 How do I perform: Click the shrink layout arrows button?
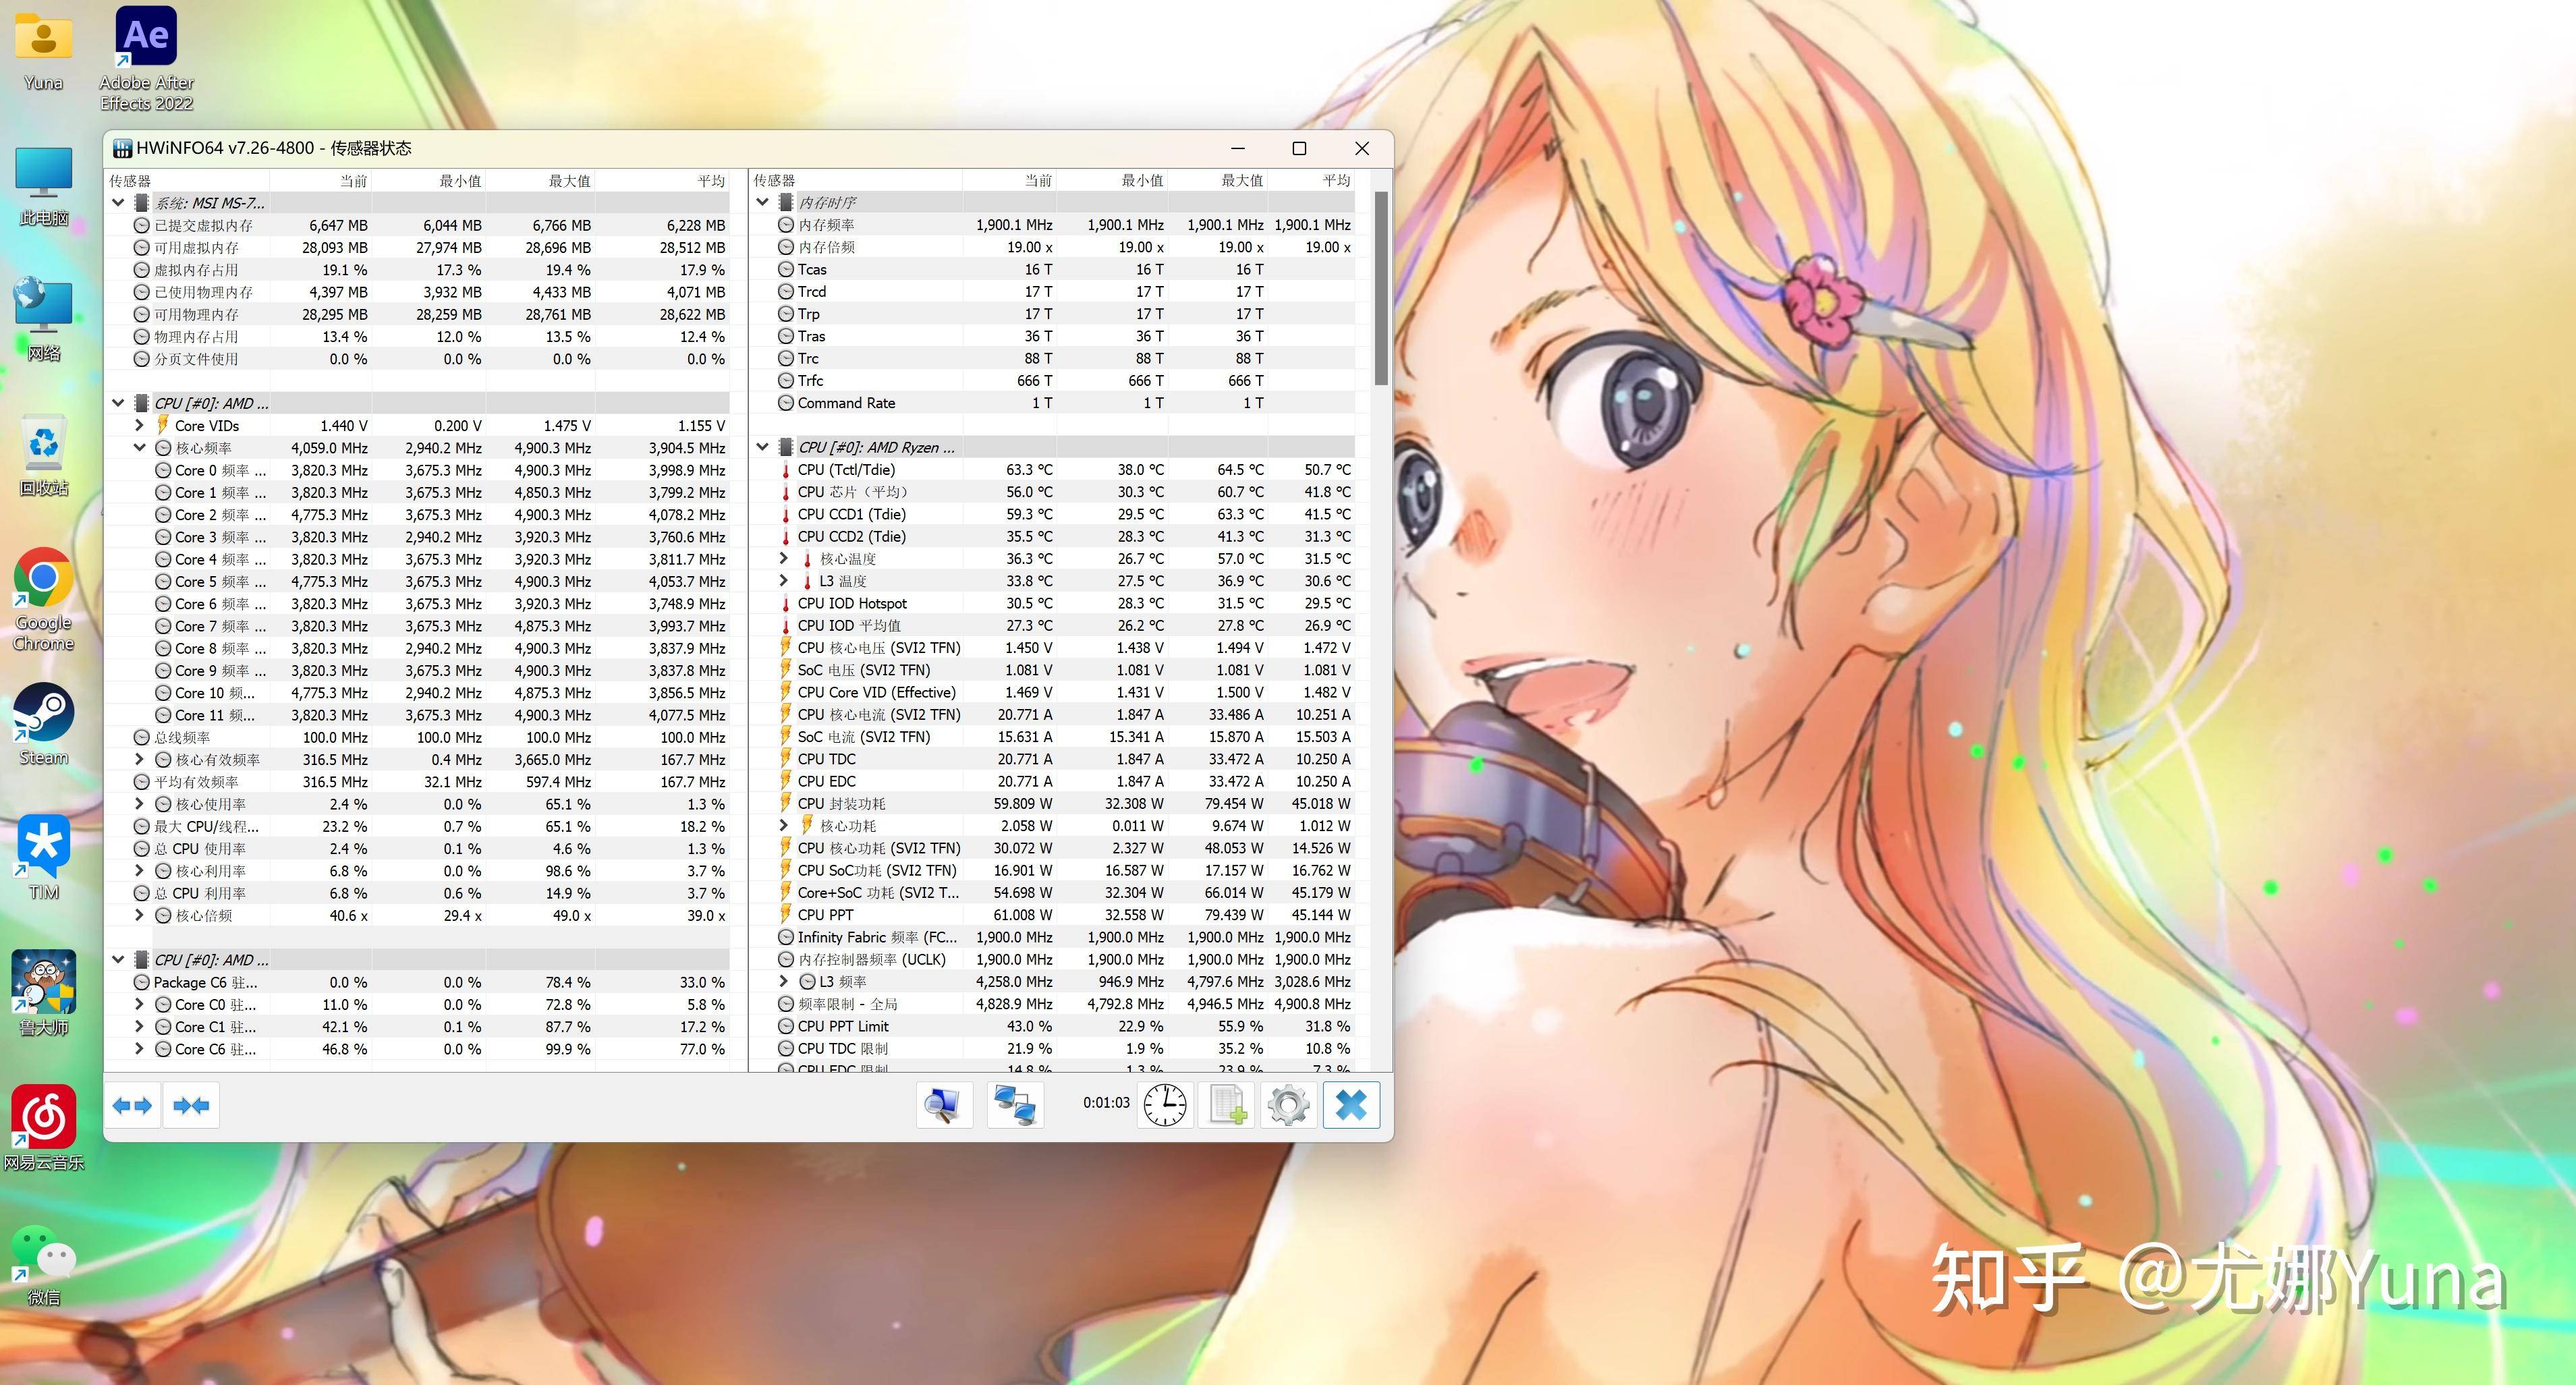(x=191, y=1105)
